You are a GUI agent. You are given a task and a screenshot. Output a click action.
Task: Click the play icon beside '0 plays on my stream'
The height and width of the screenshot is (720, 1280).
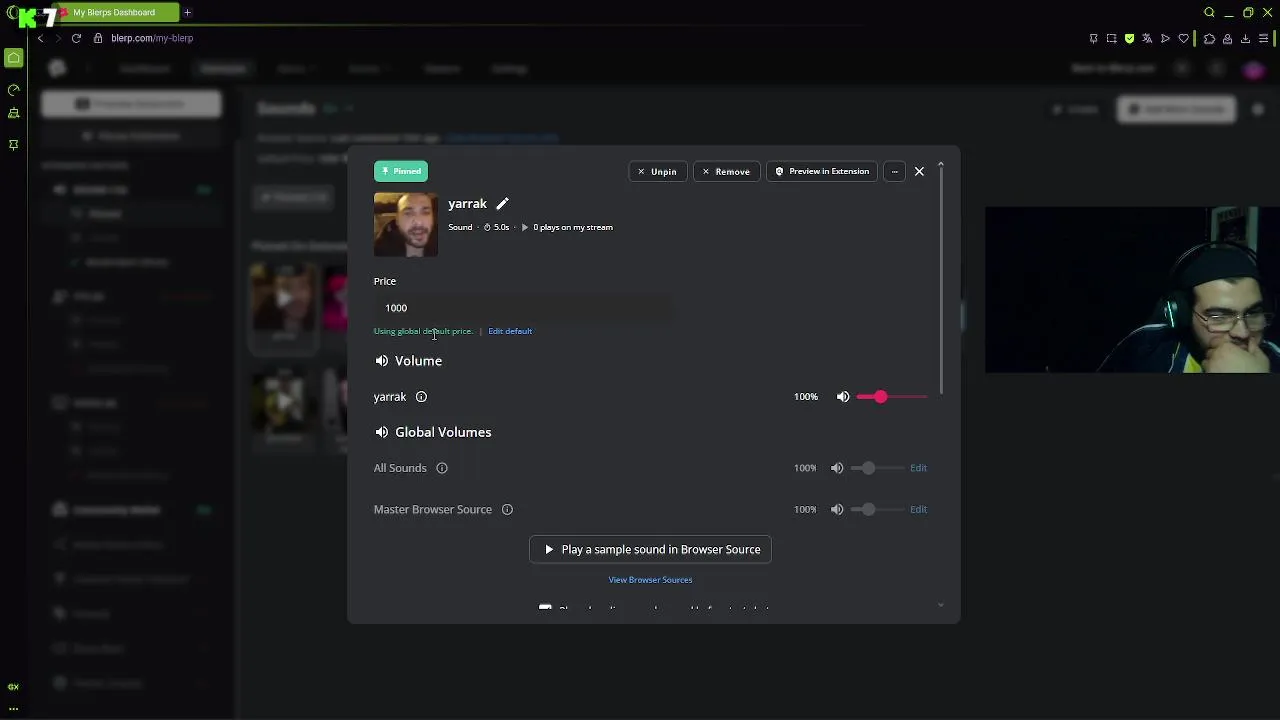point(524,227)
